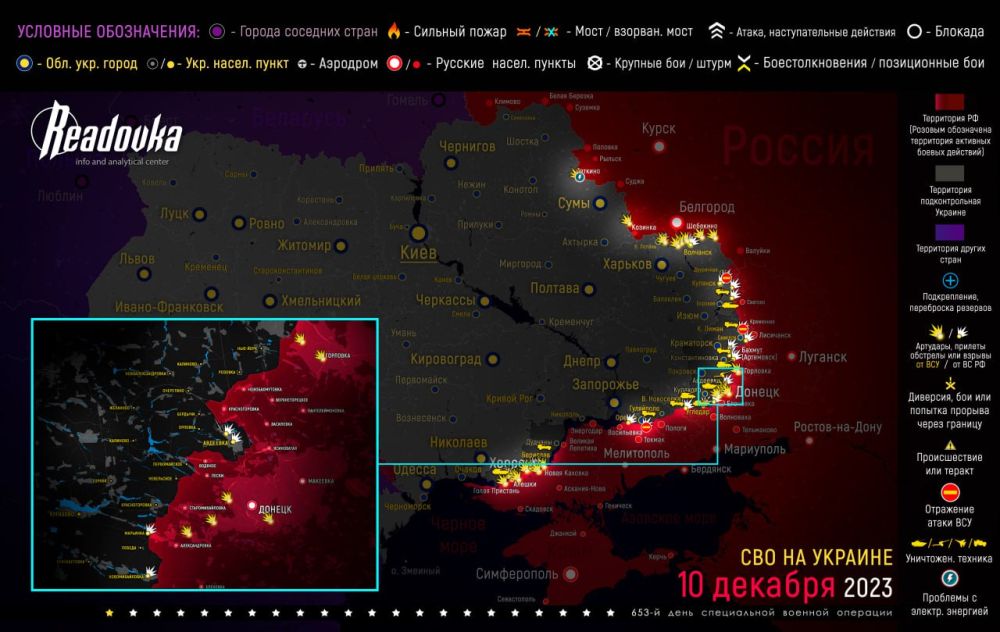Select the gray Ukraine-controlled territory swatch
This screenshot has width=1000, height=632.
pos(950,173)
